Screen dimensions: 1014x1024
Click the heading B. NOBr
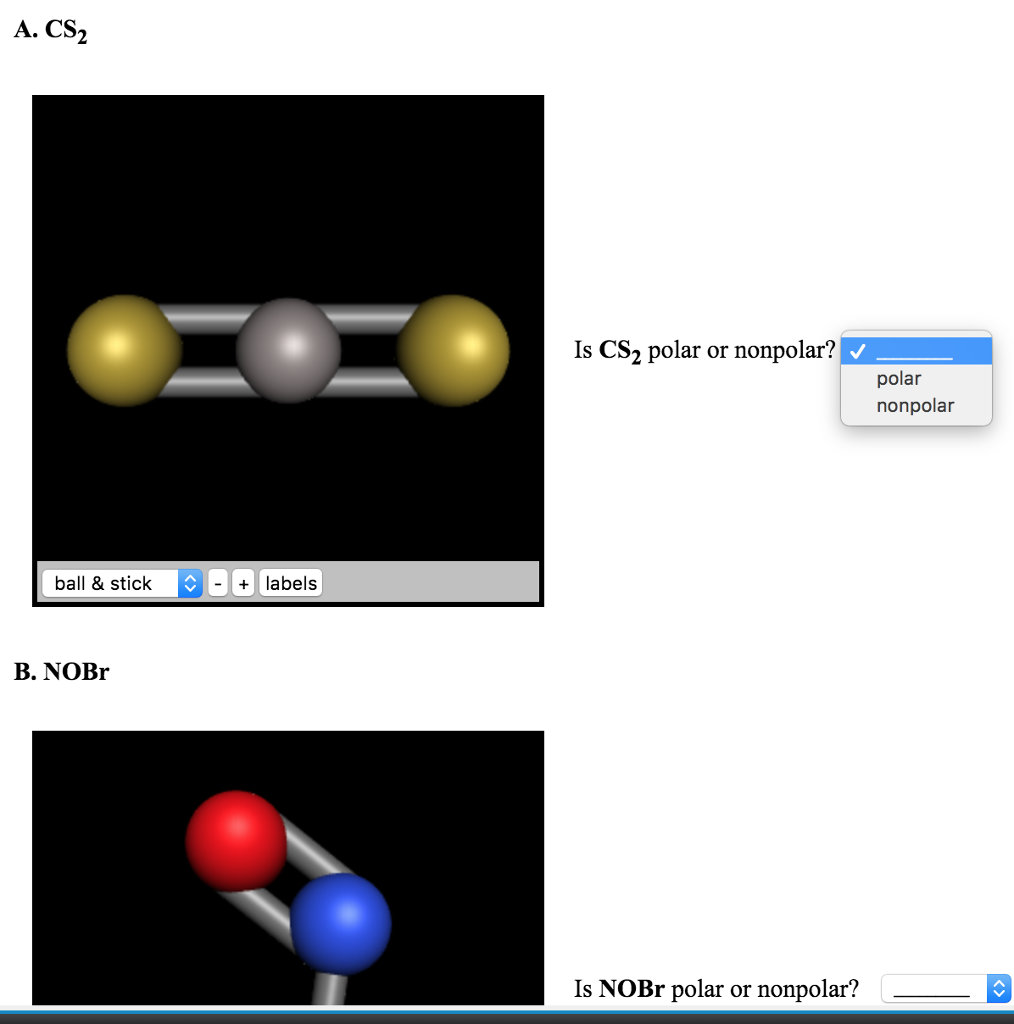[60, 672]
